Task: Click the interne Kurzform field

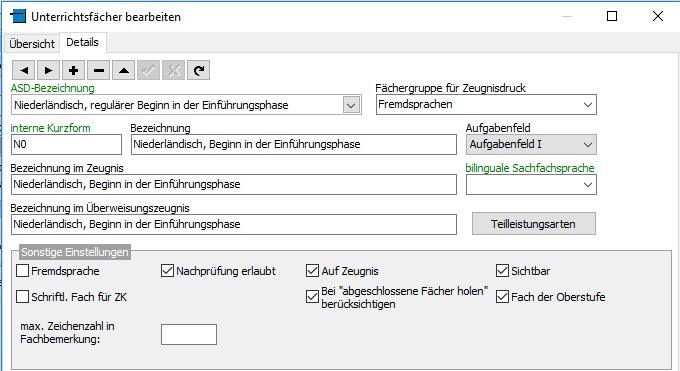Action: (x=66, y=144)
